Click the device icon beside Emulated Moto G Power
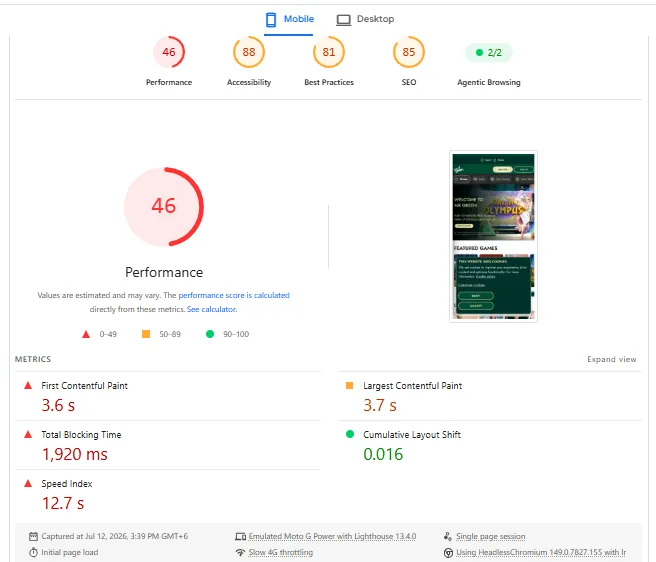This screenshot has height=562, width=656. tap(241, 536)
